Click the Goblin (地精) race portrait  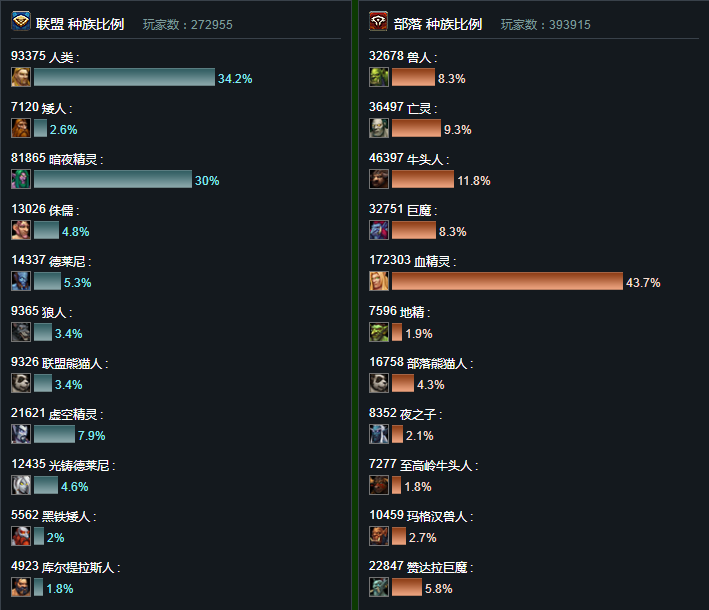(378, 332)
